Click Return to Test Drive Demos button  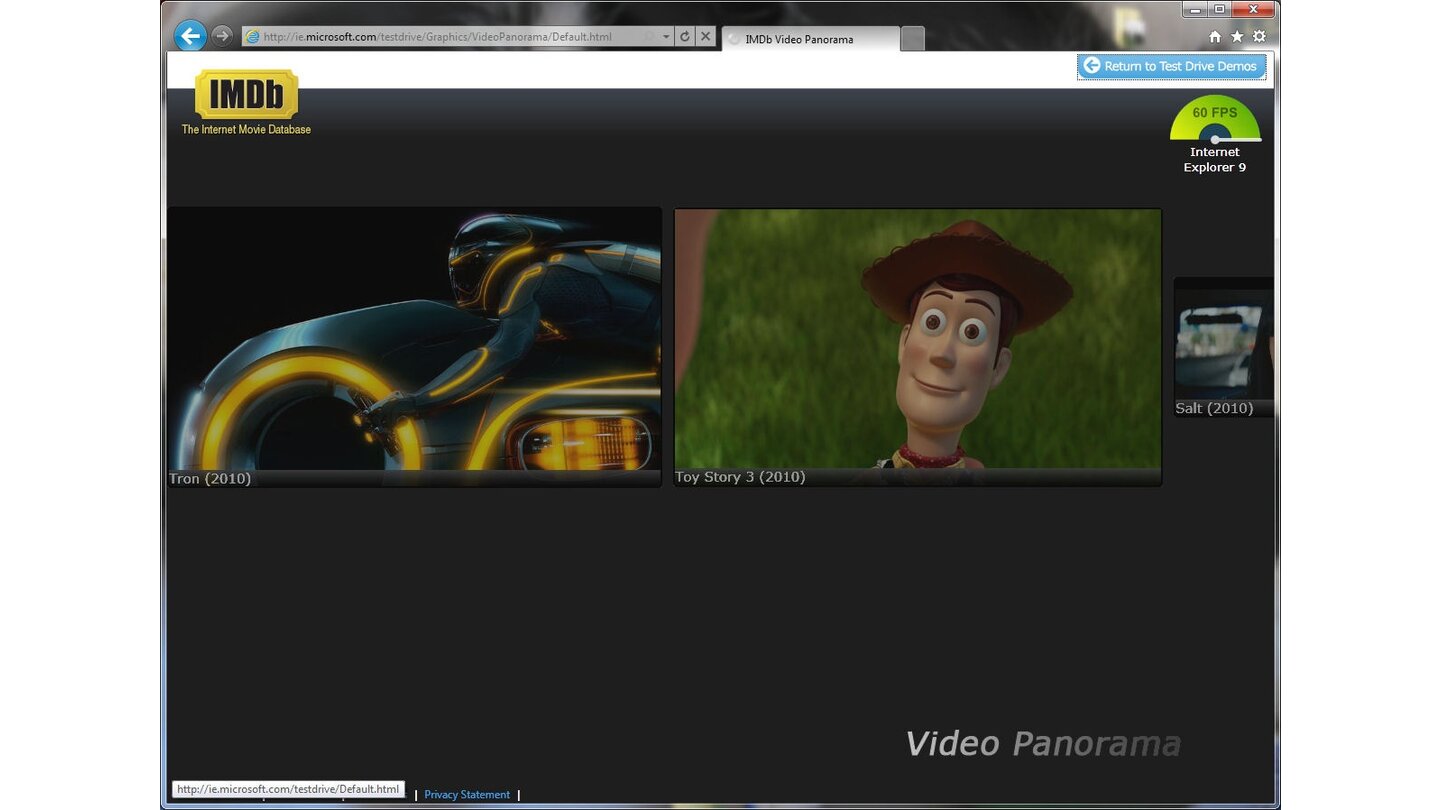1171,66
